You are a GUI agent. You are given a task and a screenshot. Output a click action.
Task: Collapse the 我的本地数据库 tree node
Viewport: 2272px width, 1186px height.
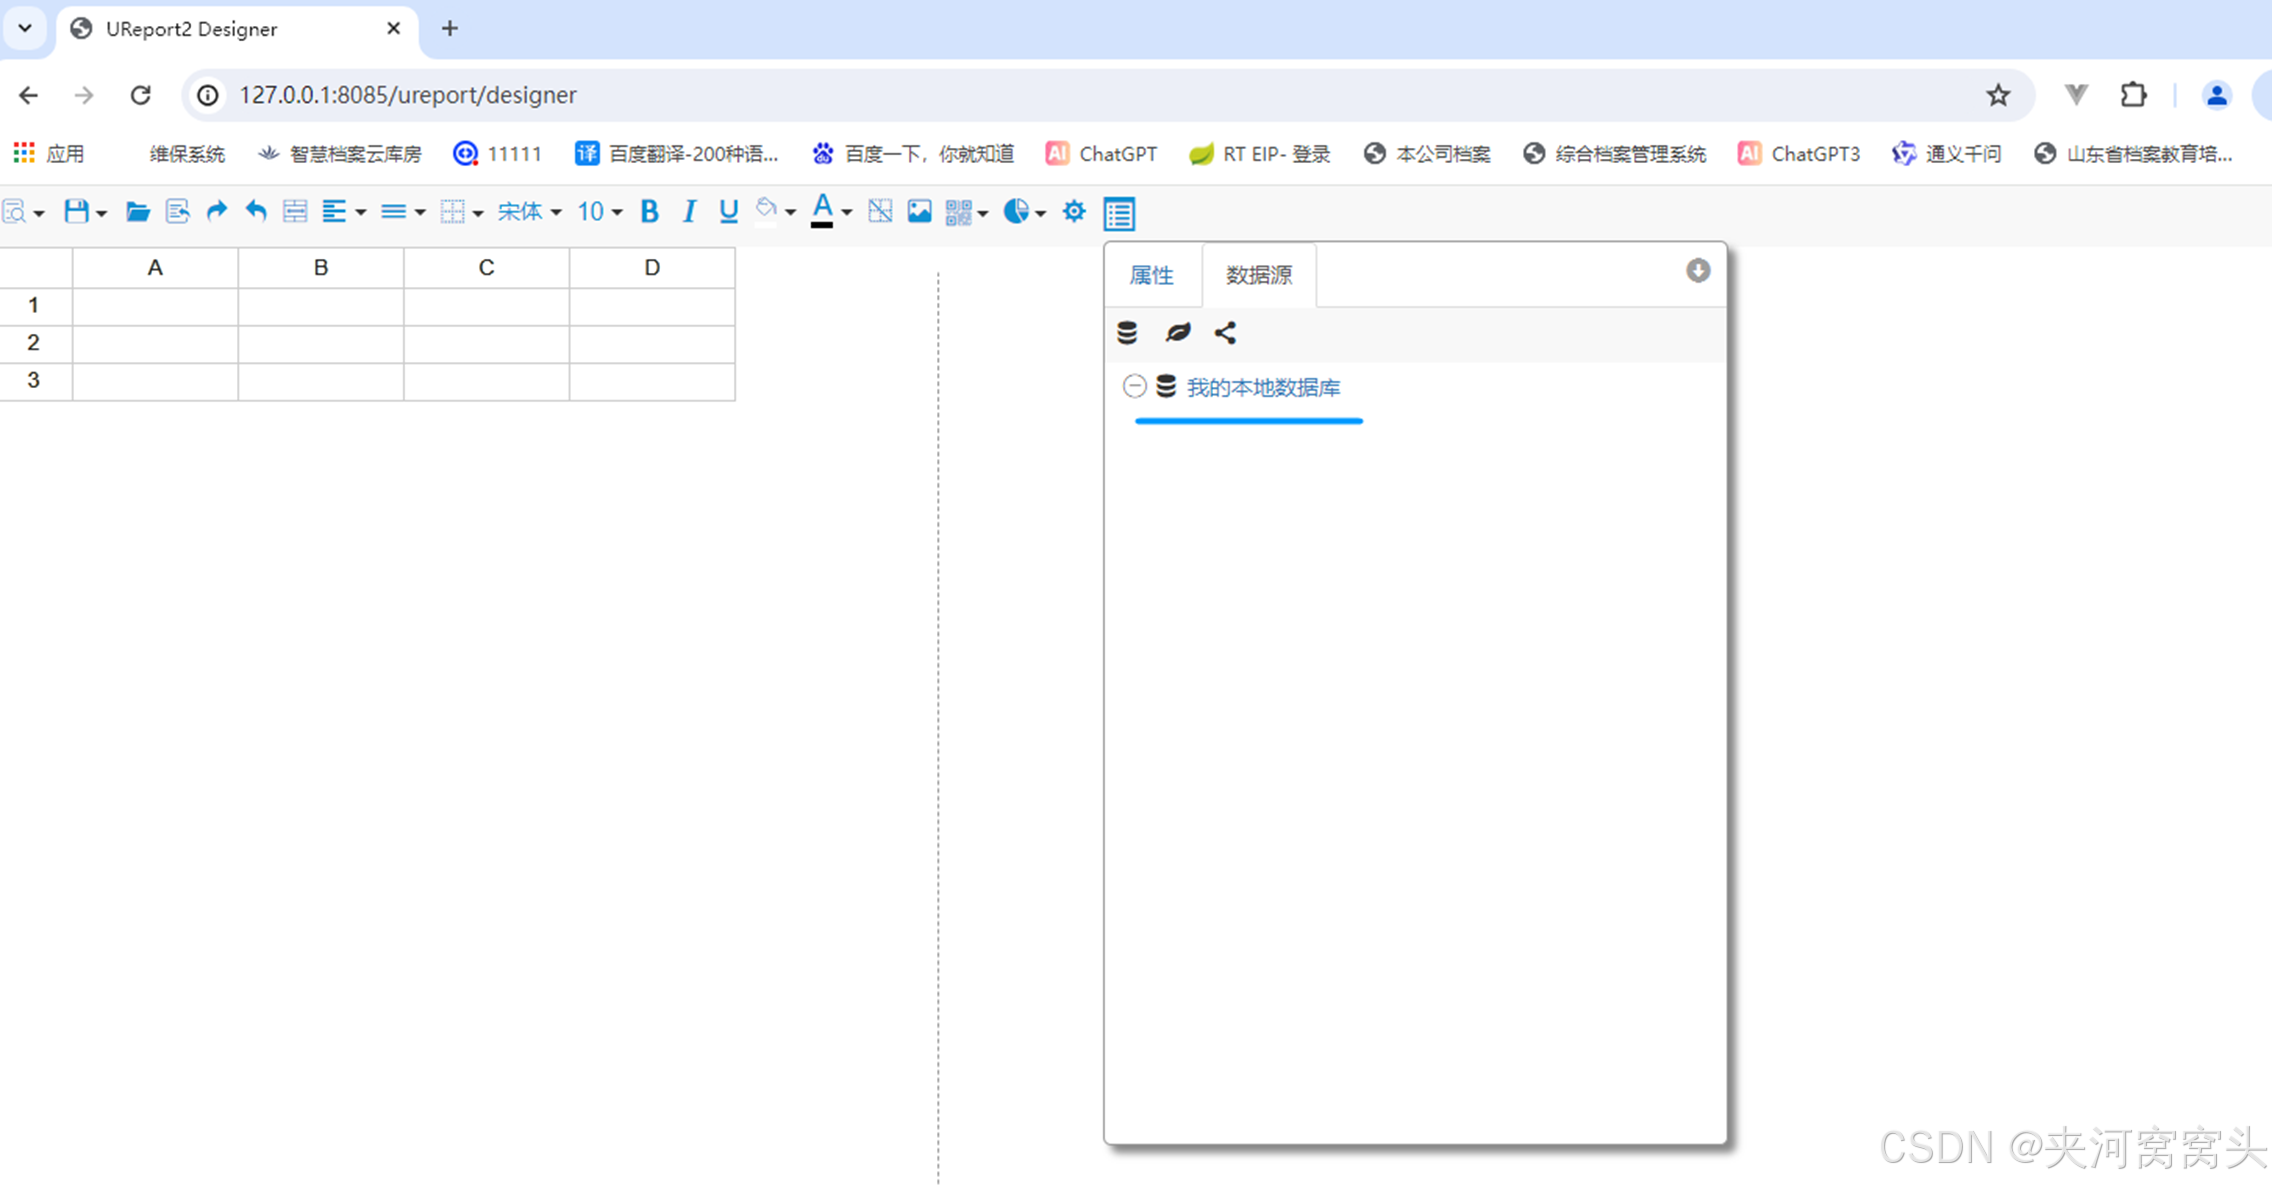[1134, 386]
